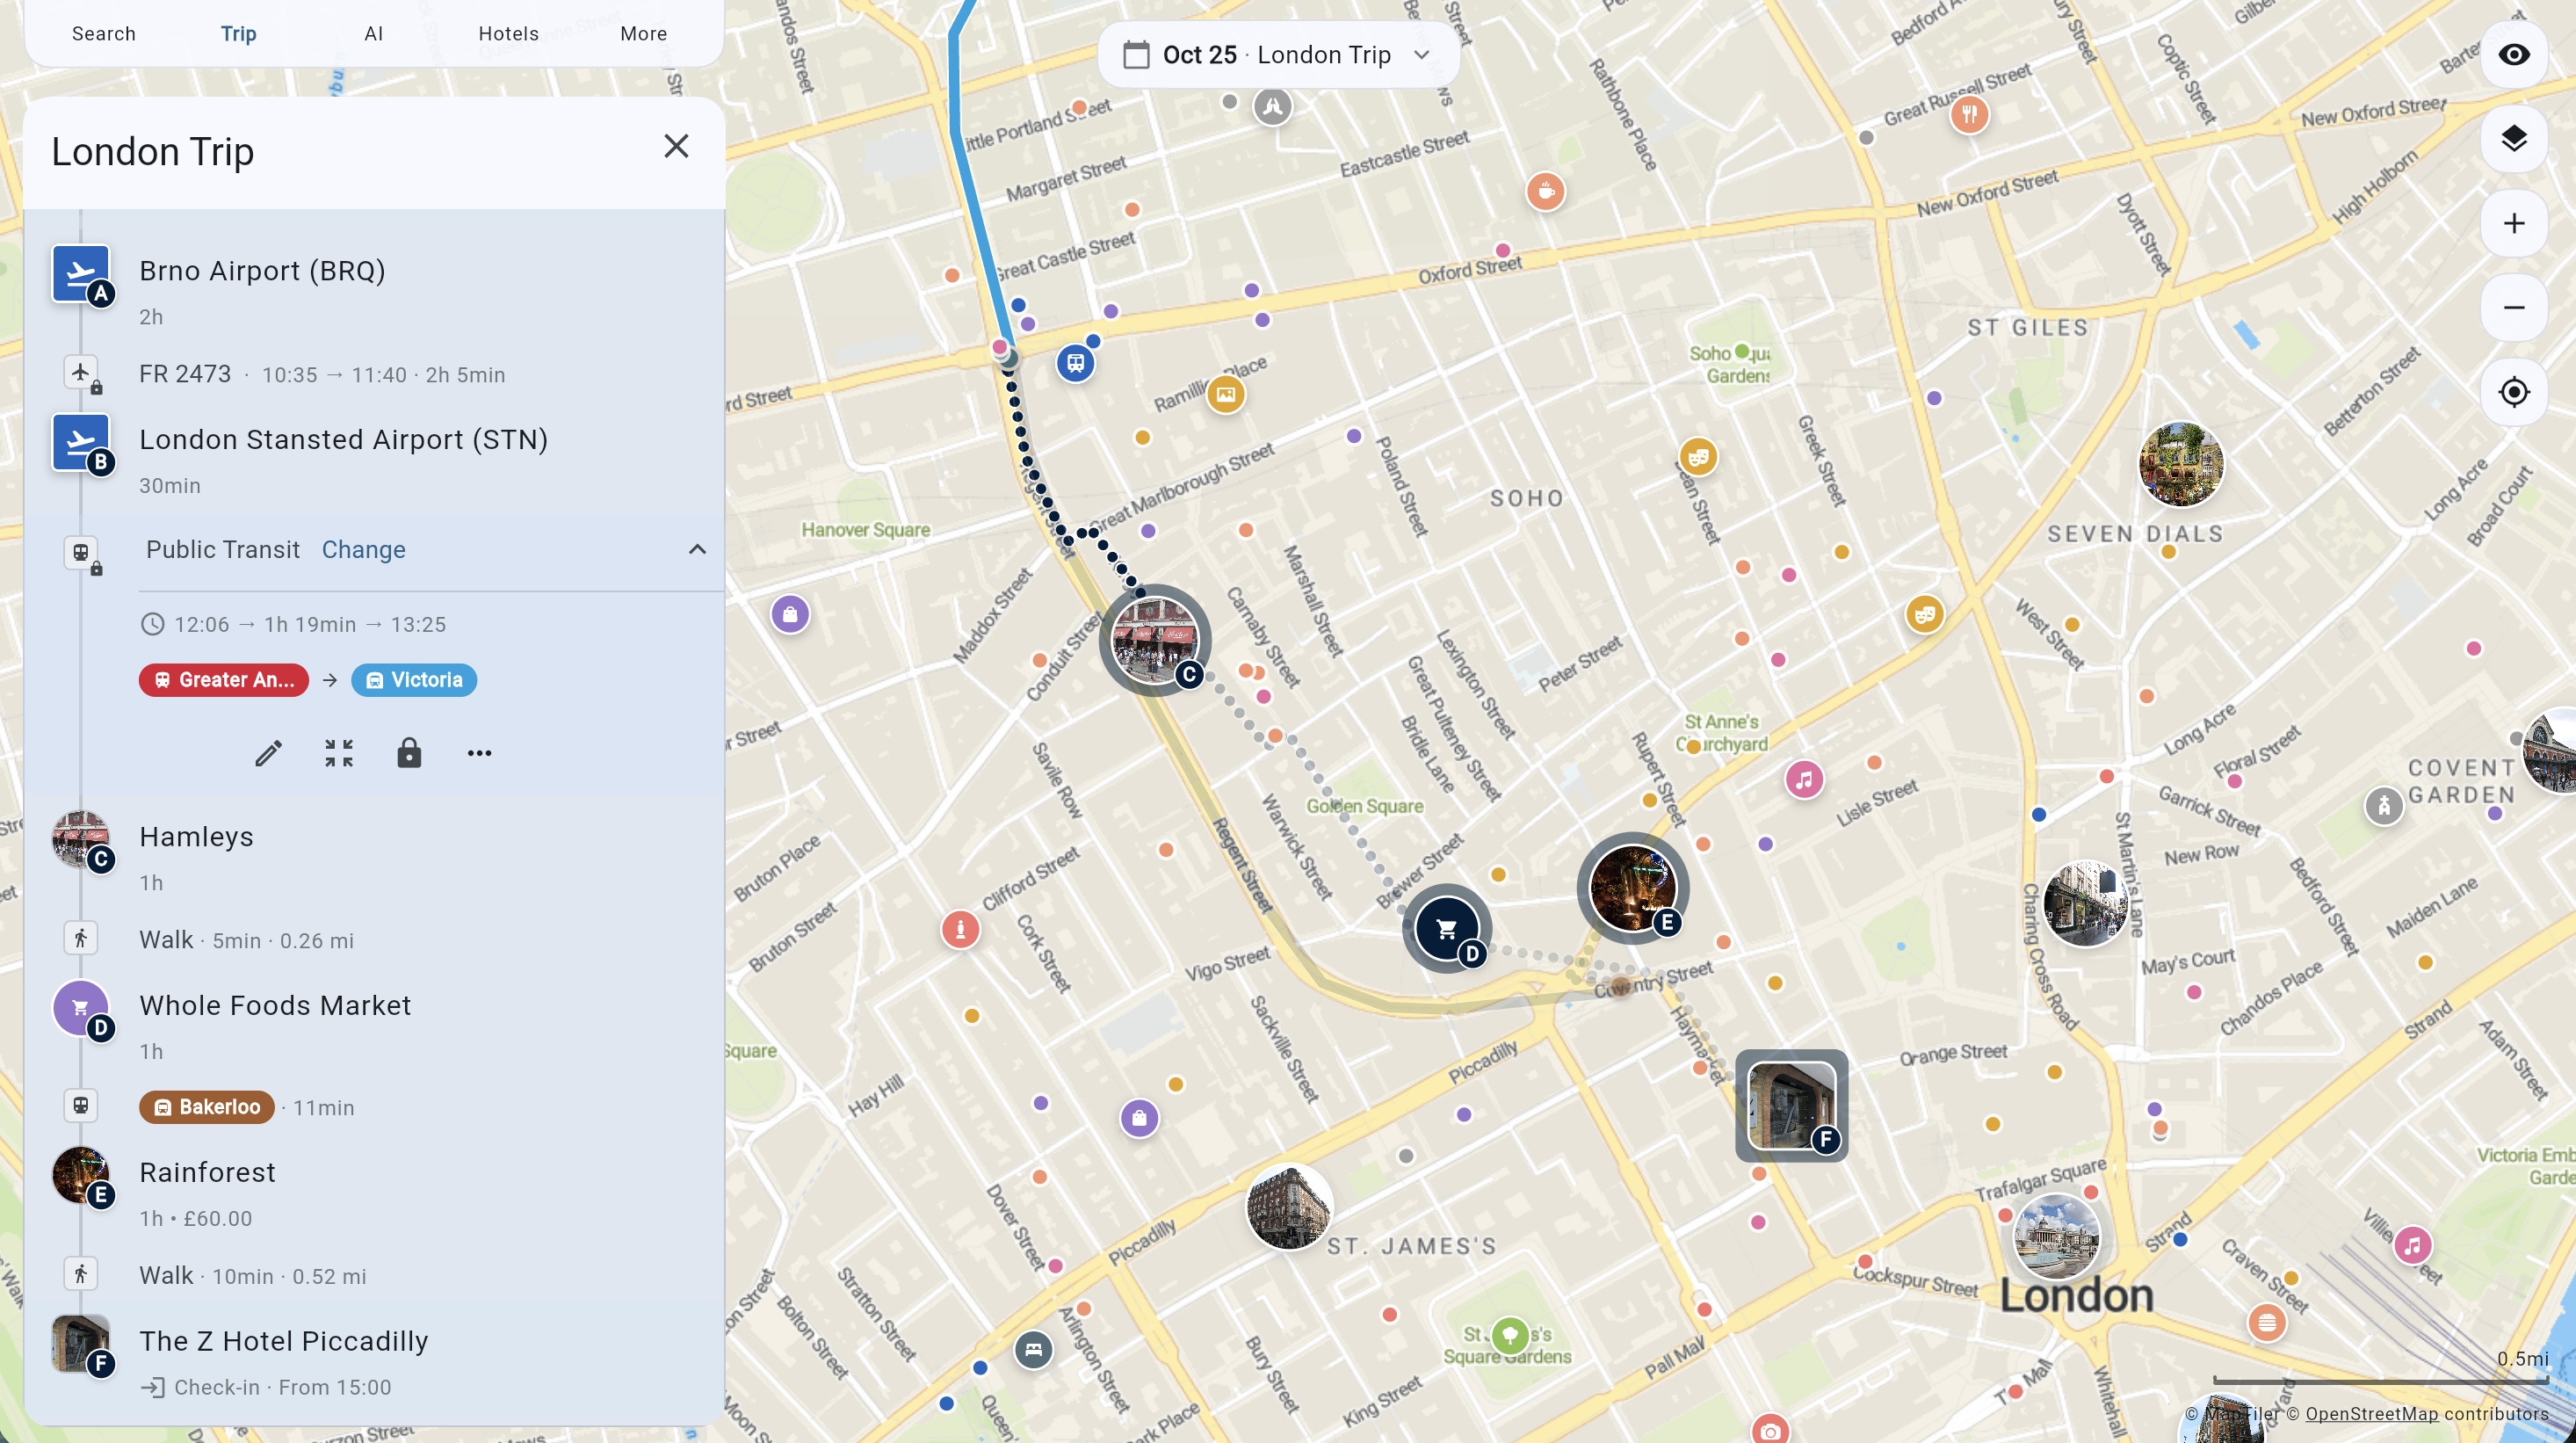This screenshot has width=2576, height=1443.
Task: Click the shopping bag marker near Hay Hill
Action: pyautogui.click(x=1139, y=1118)
